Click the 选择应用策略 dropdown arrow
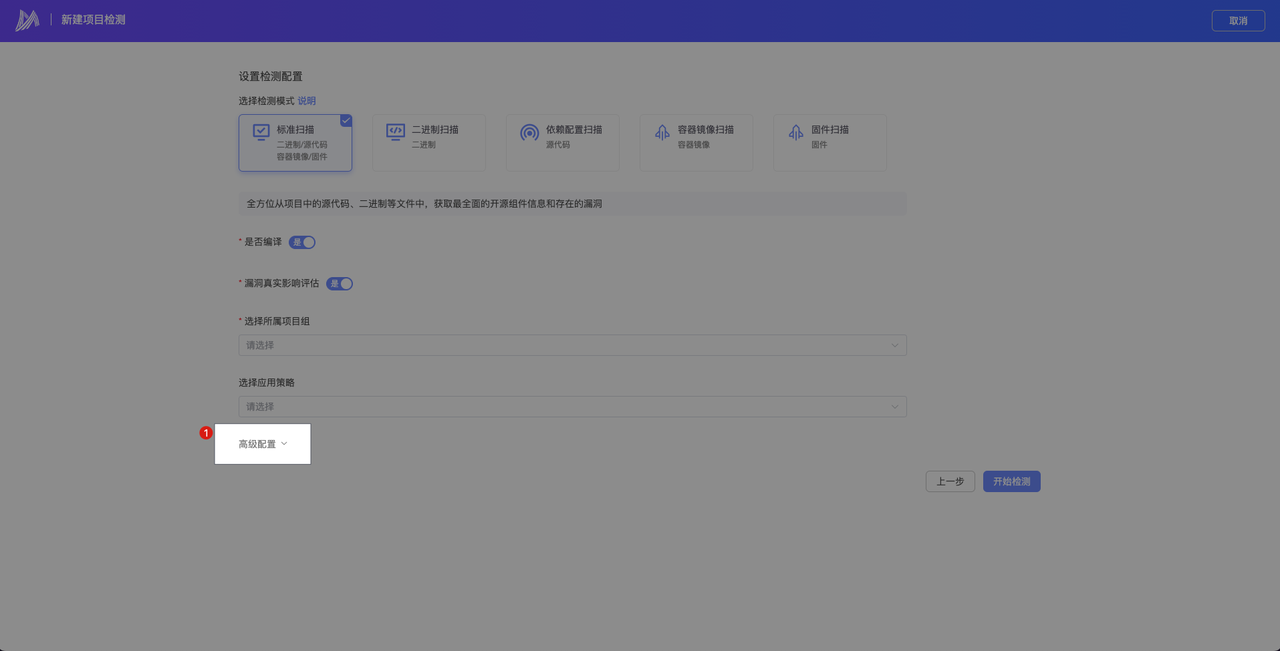 tap(895, 407)
